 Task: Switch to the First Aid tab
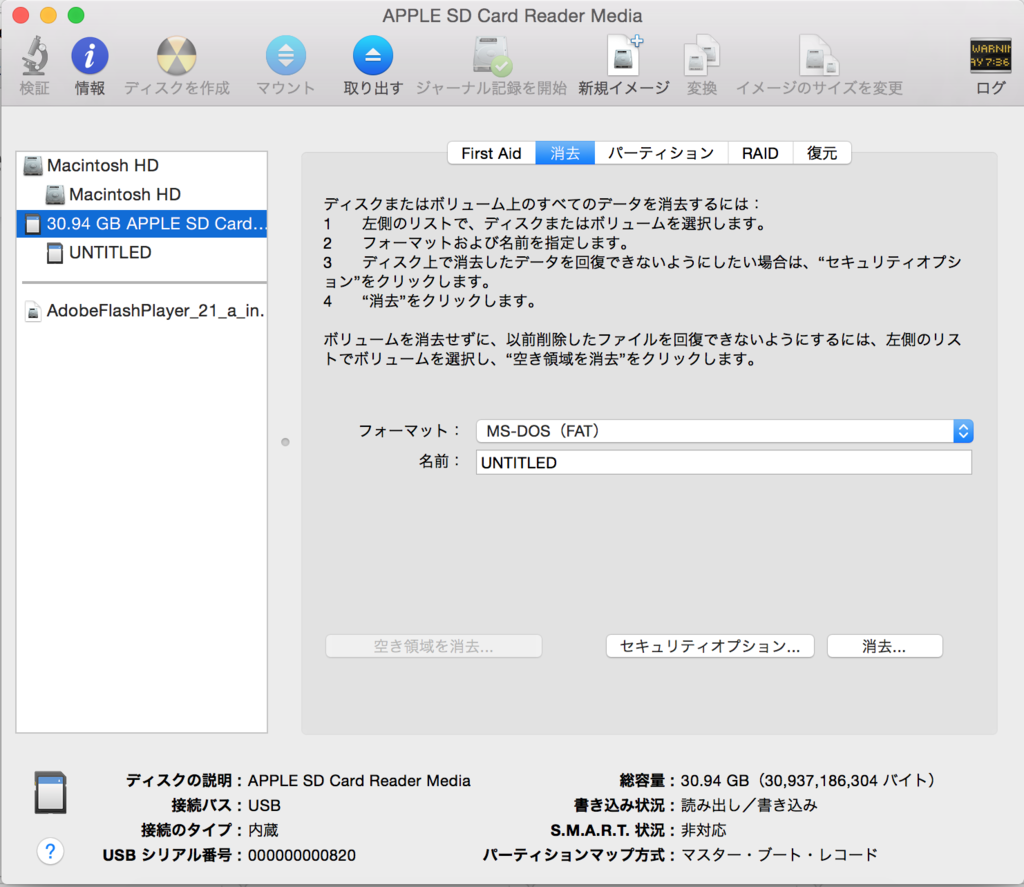[491, 153]
